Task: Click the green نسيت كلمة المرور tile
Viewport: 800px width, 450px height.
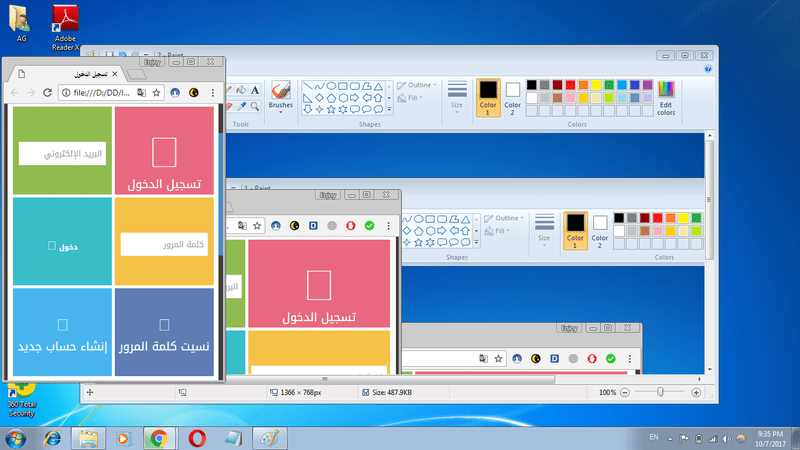Action: tap(164, 333)
